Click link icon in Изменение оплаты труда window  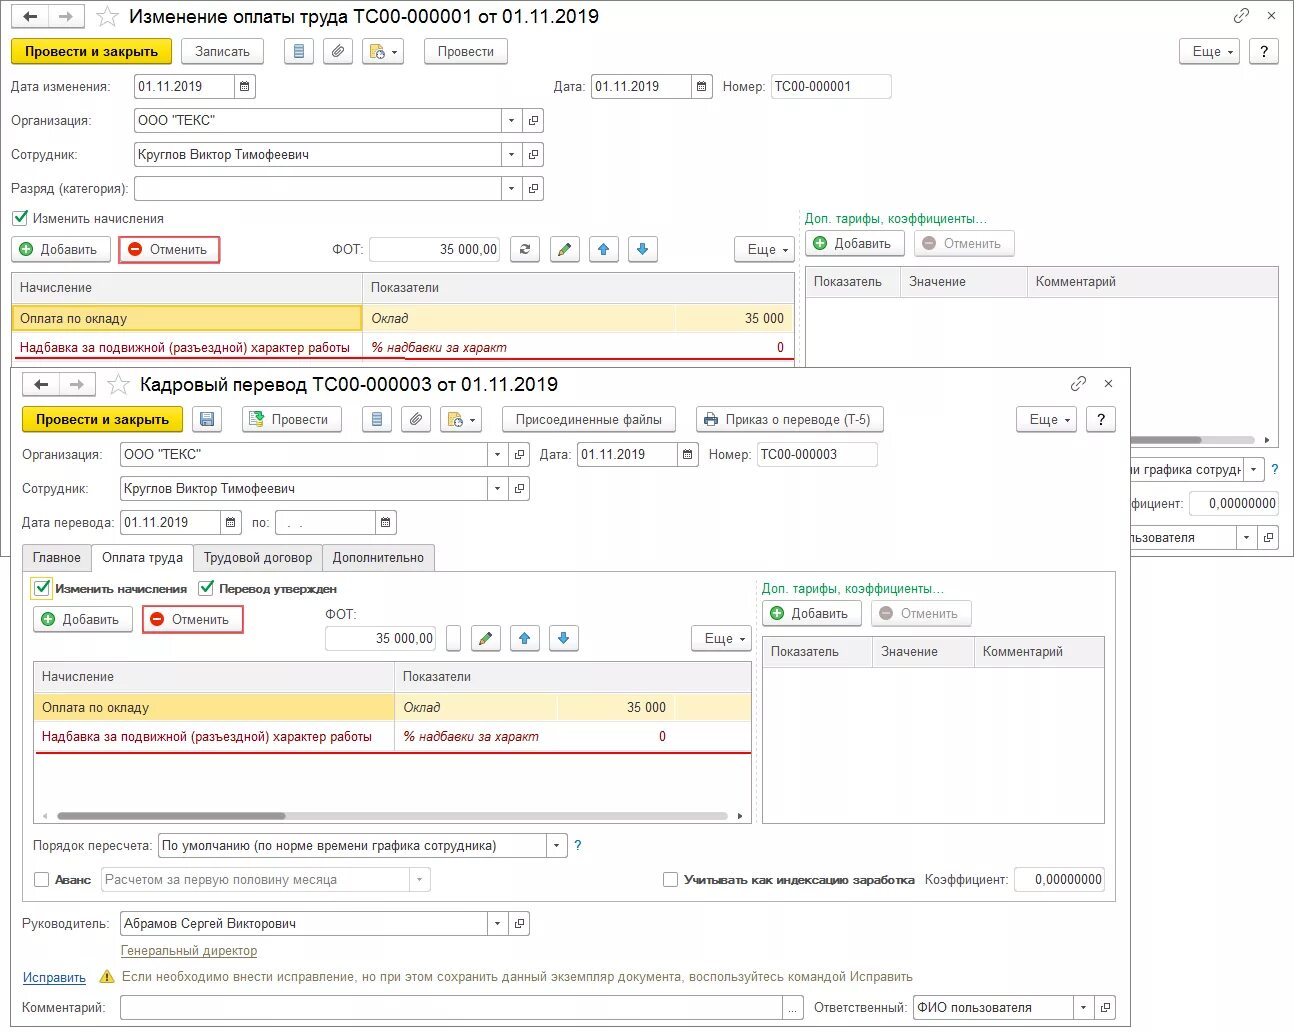pos(1241,16)
